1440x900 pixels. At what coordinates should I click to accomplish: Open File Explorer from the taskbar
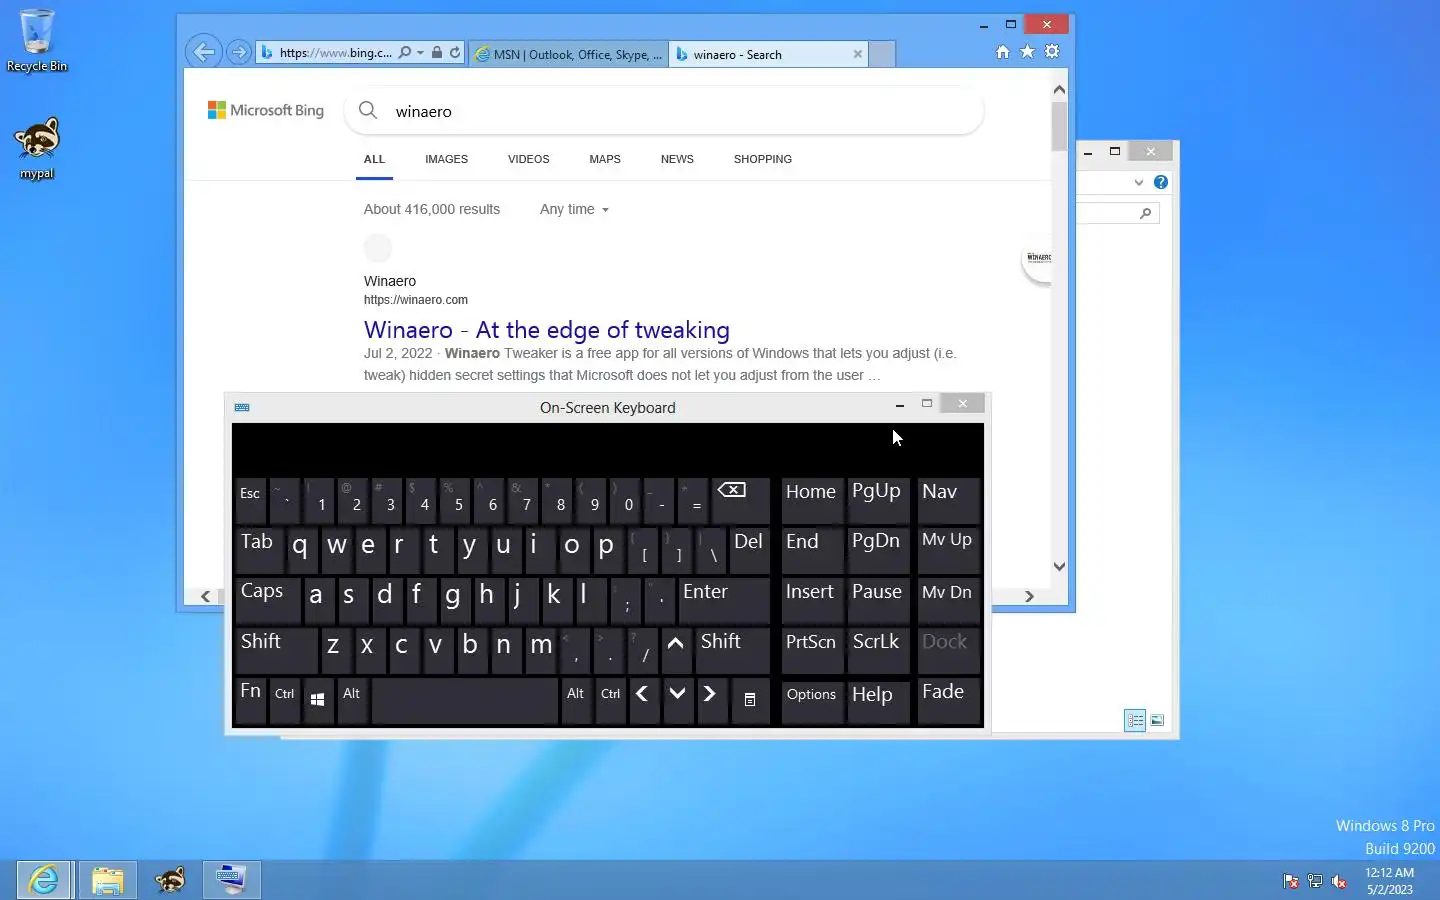click(x=108, y=880)
